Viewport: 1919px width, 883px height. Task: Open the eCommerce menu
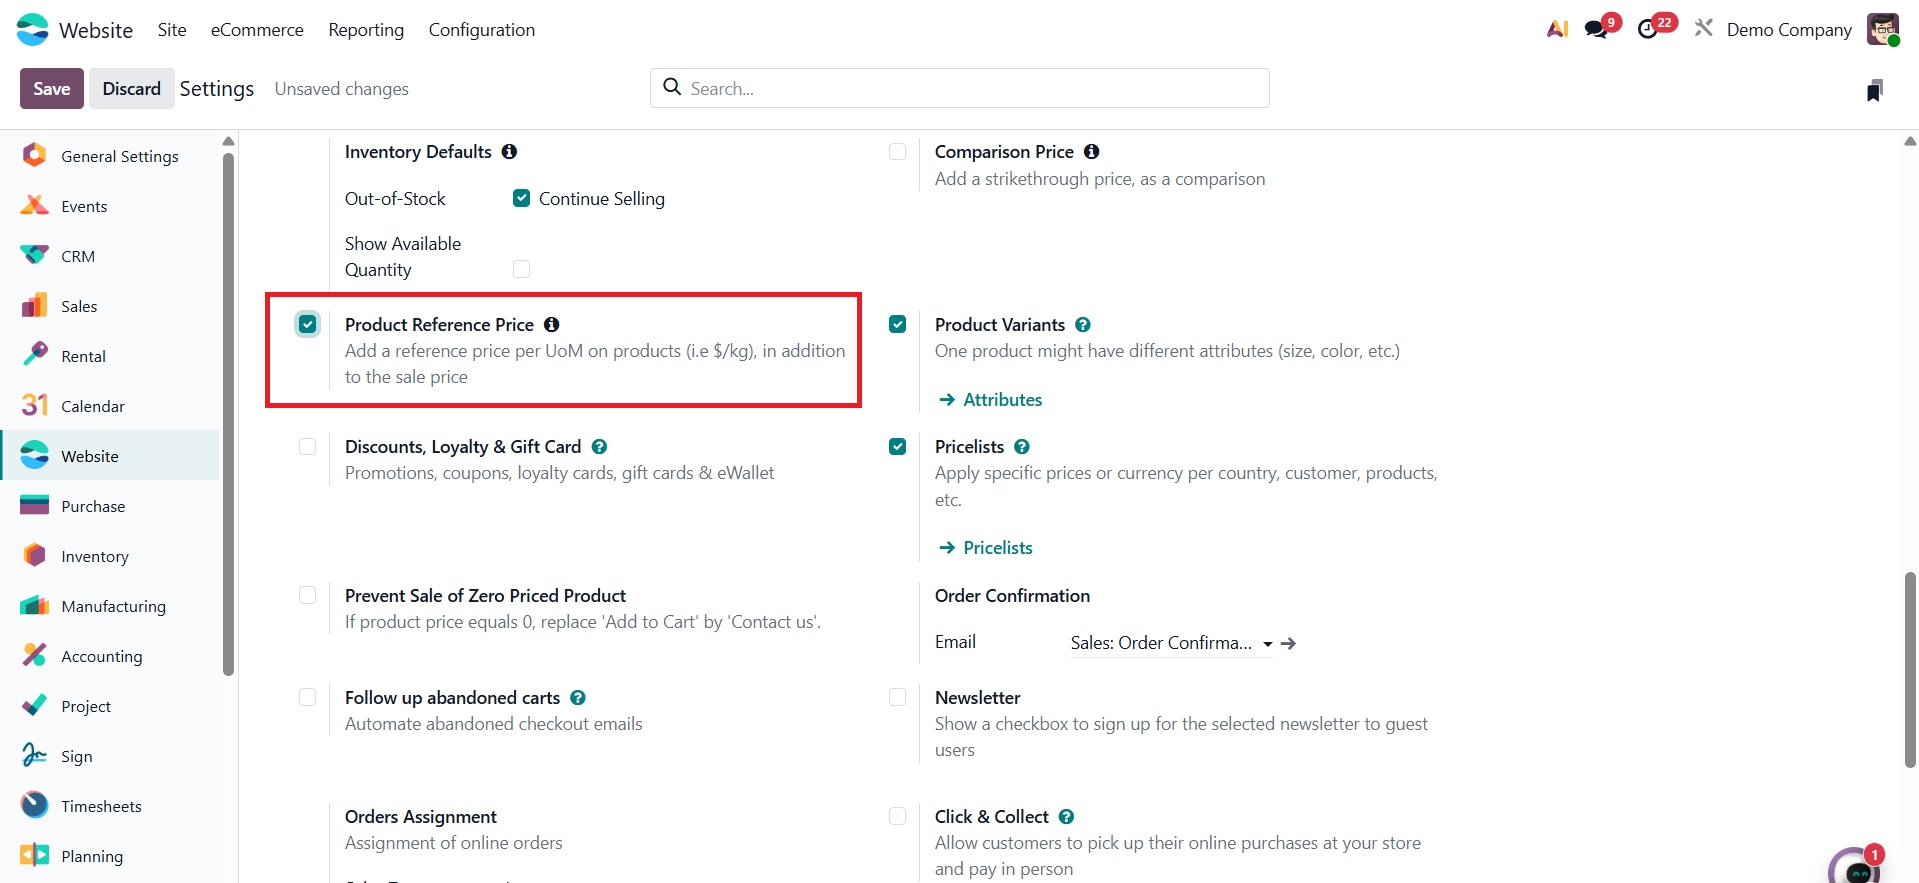pos(257,30)
